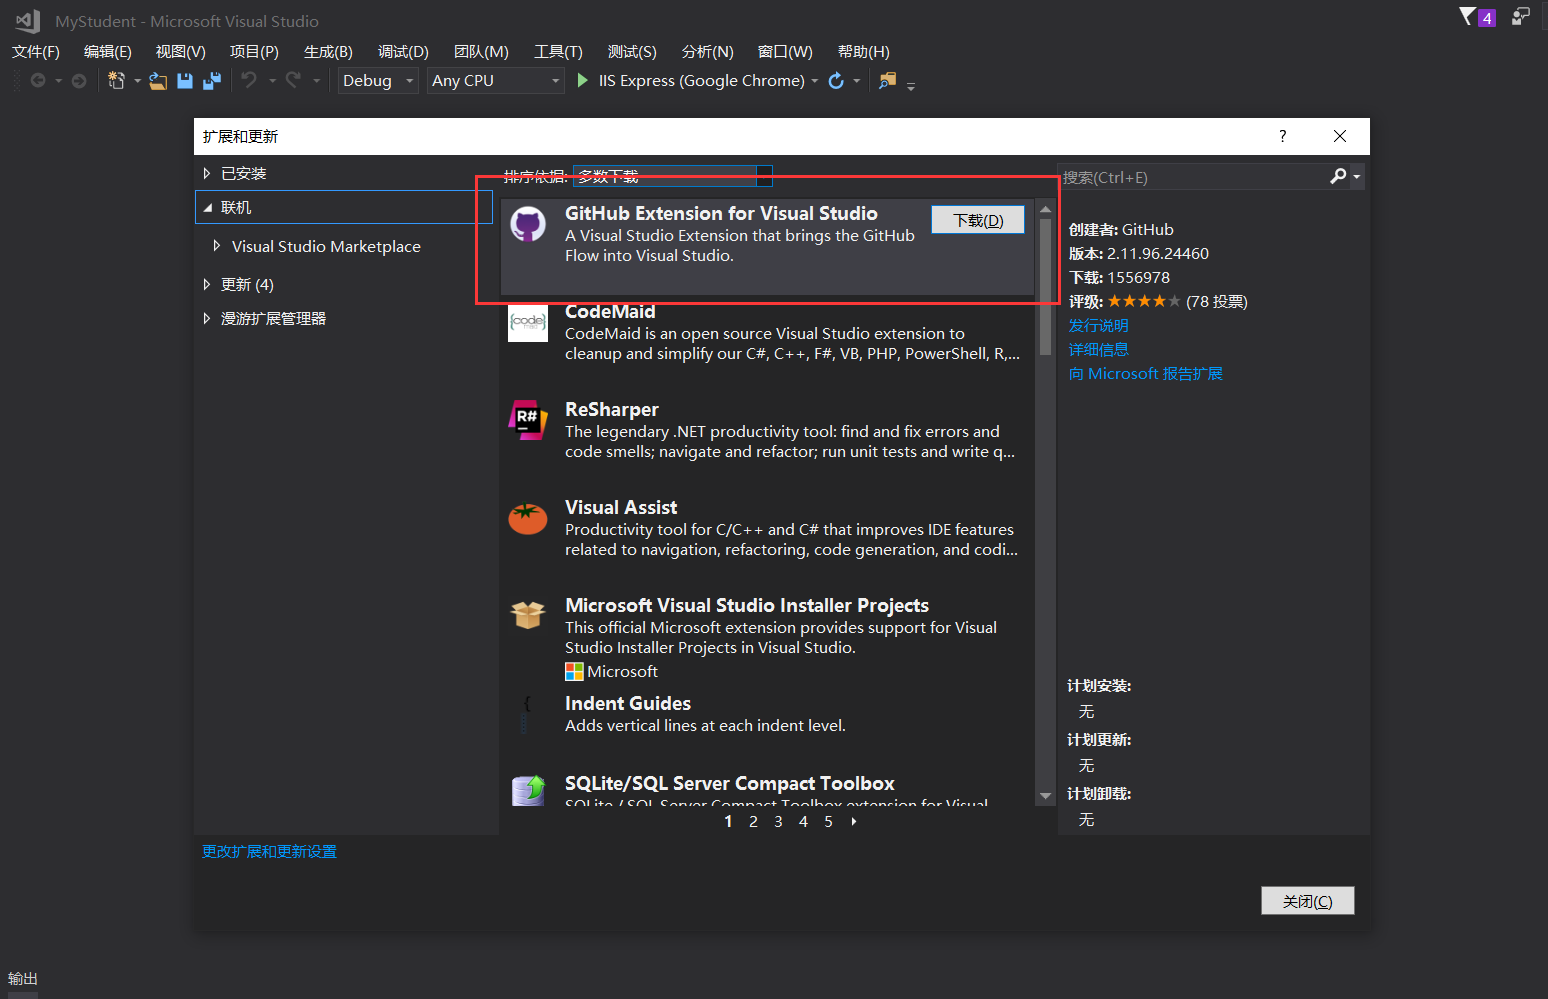Viewport: 1548px width, 999px height.
Task: Click the Find in Files toolbar icon
Action: click(x=887, y=80)
